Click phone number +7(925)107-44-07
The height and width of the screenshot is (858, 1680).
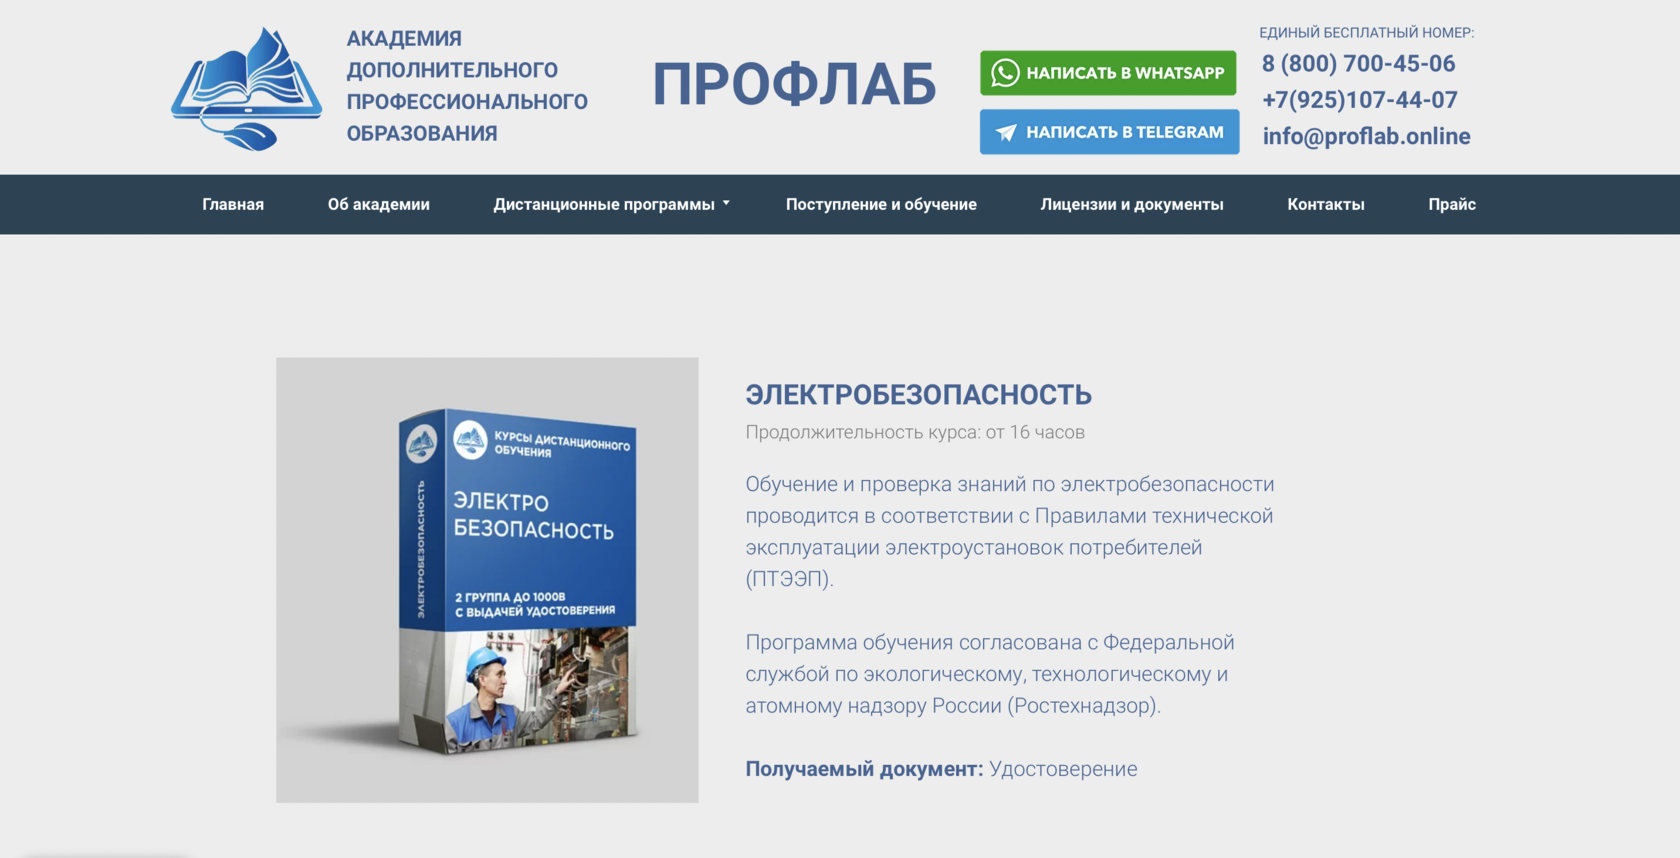(x=1360, y=100)
